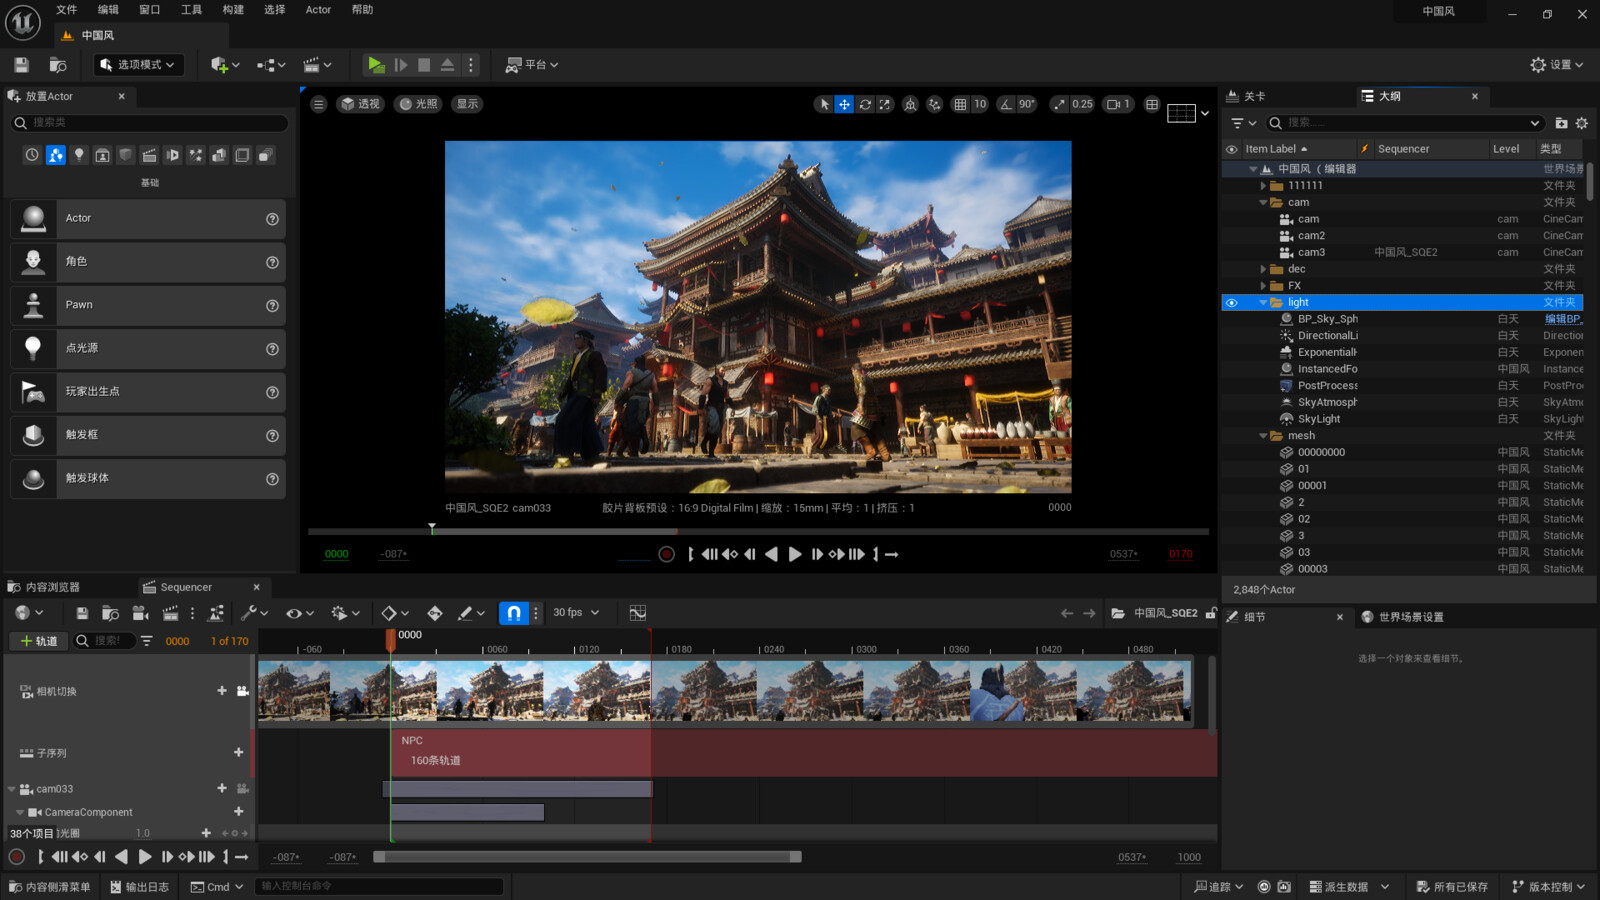The image size is (1600, 900).
Task: Toggle the grid snap icon in the viewport
Action: (x=960, y=104)
